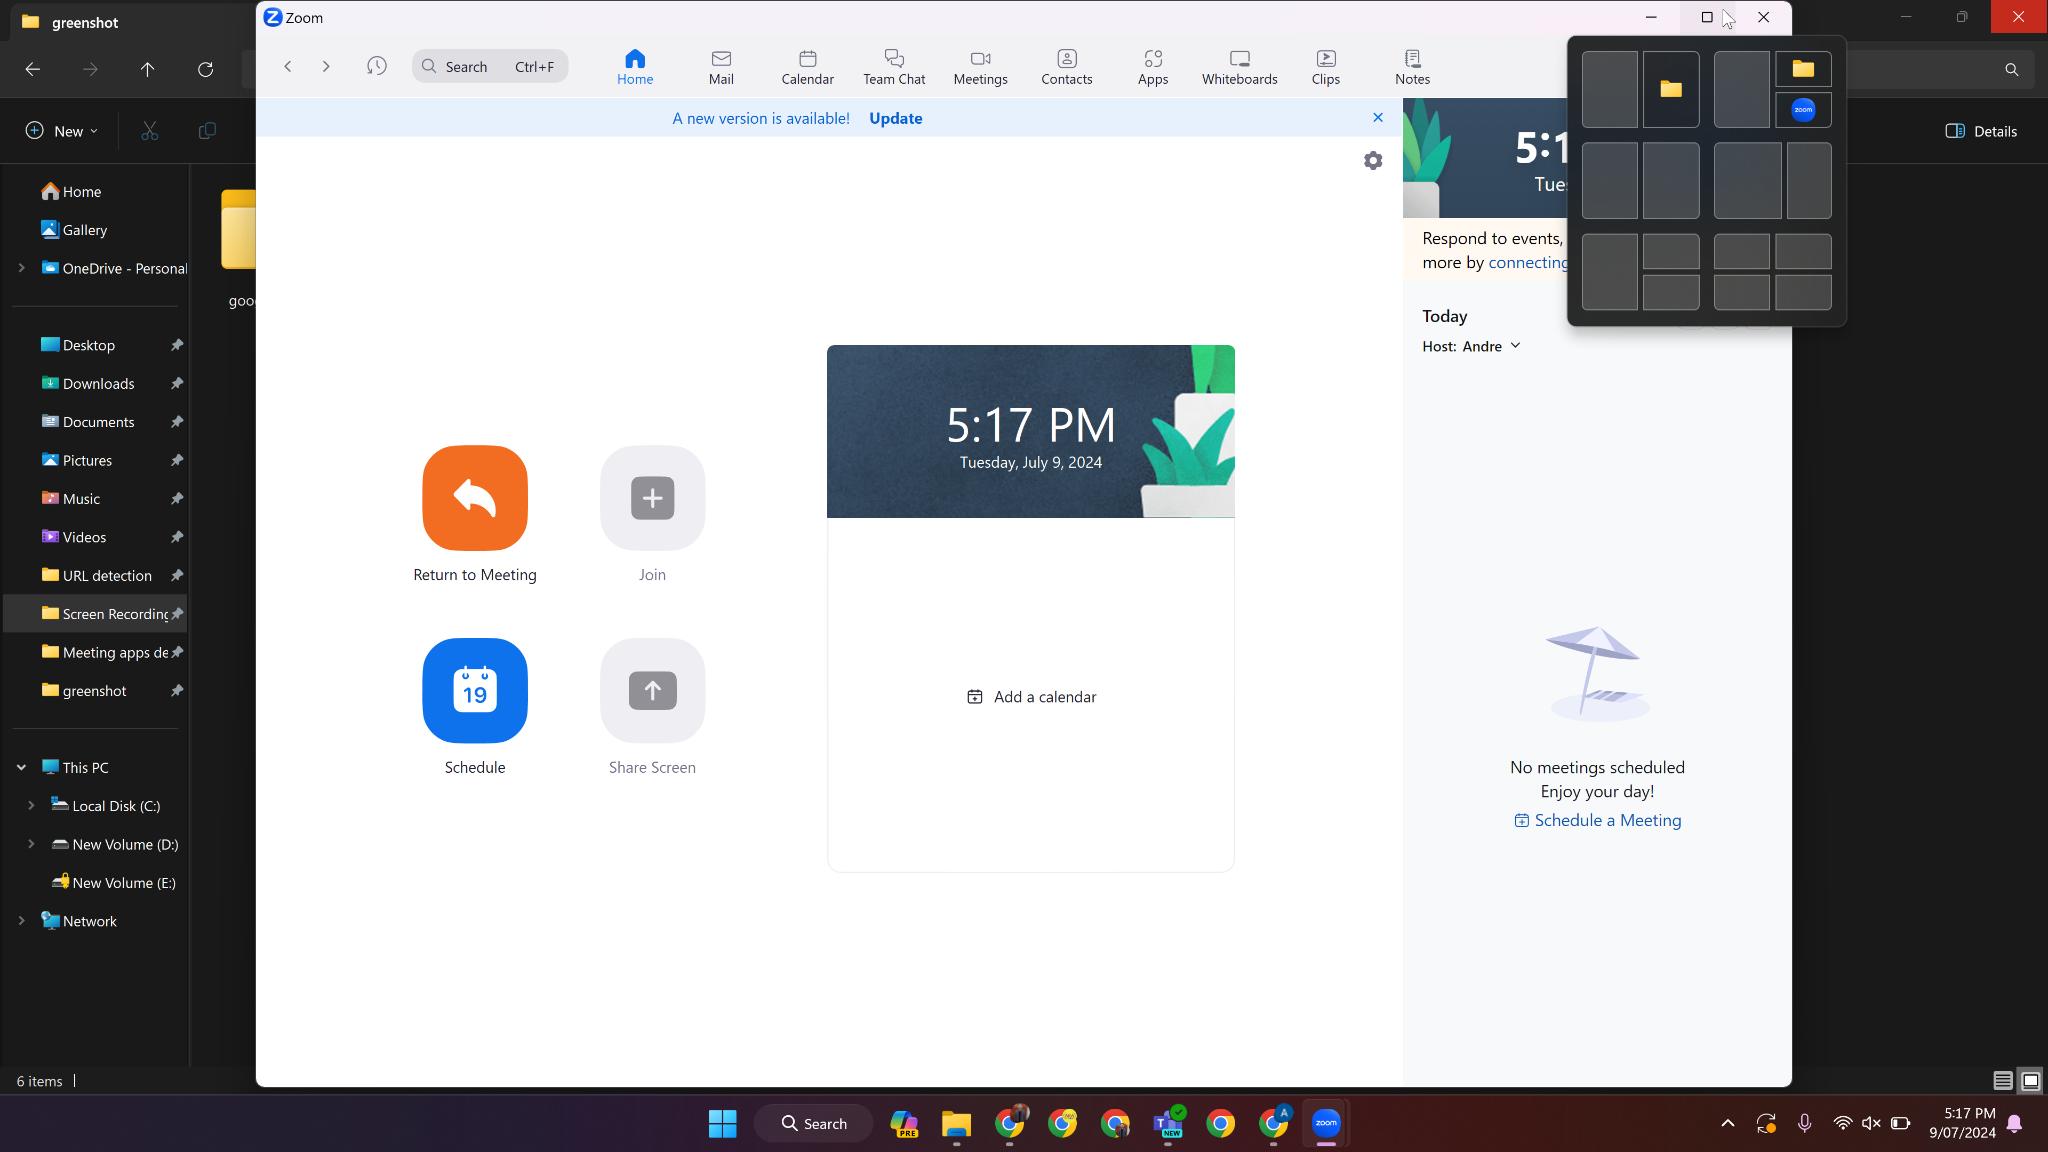Select snap layout zone showing Zoom icon

(x=1803, y=110)
